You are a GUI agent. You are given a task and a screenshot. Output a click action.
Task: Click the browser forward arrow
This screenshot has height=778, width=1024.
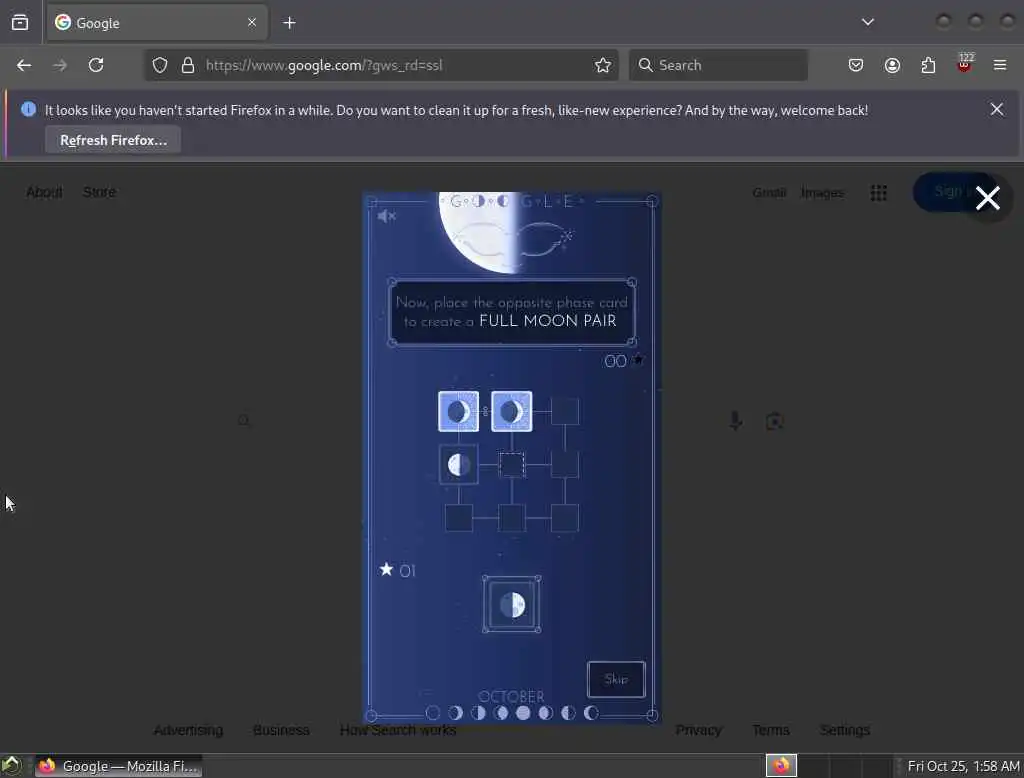click(59, 65)
